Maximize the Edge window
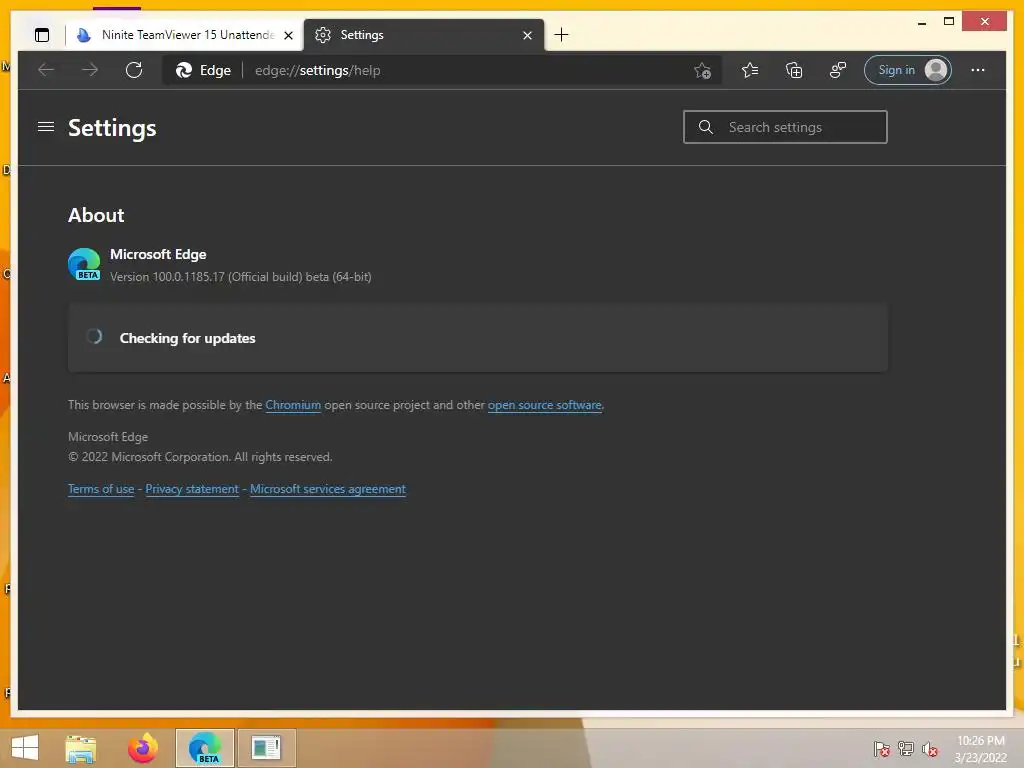1024x768 pixels. [949, 22]
